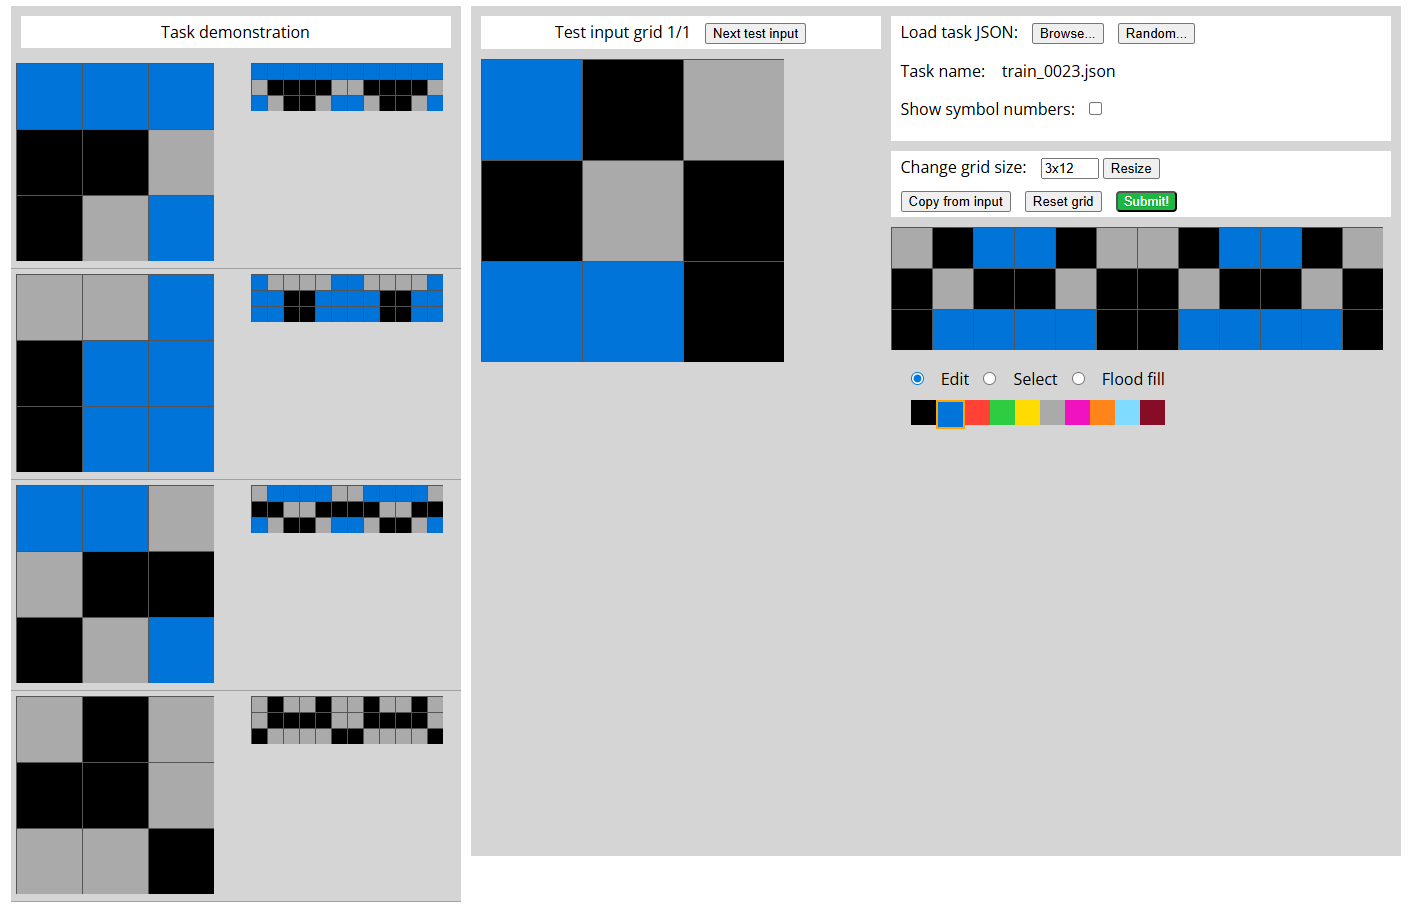1417x905 pixels.
Task: Click the Browse... button to load task
Action: 1067,34
